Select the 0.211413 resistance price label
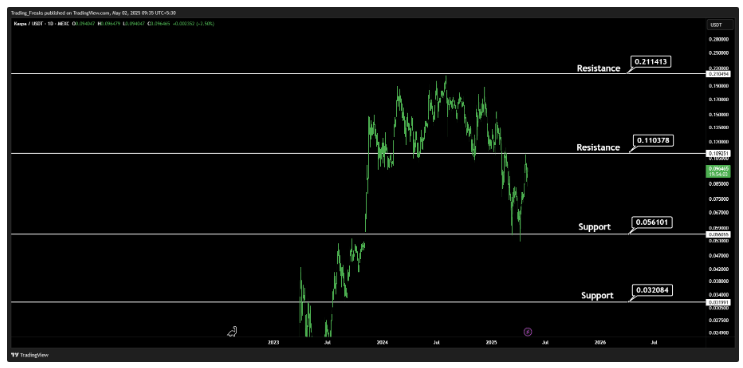This screenshot has height=368, width=743. pos(651,62)
